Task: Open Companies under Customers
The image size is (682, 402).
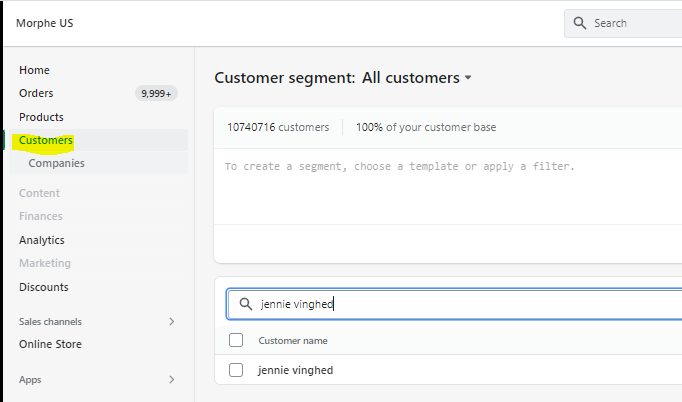Action: 56,163
